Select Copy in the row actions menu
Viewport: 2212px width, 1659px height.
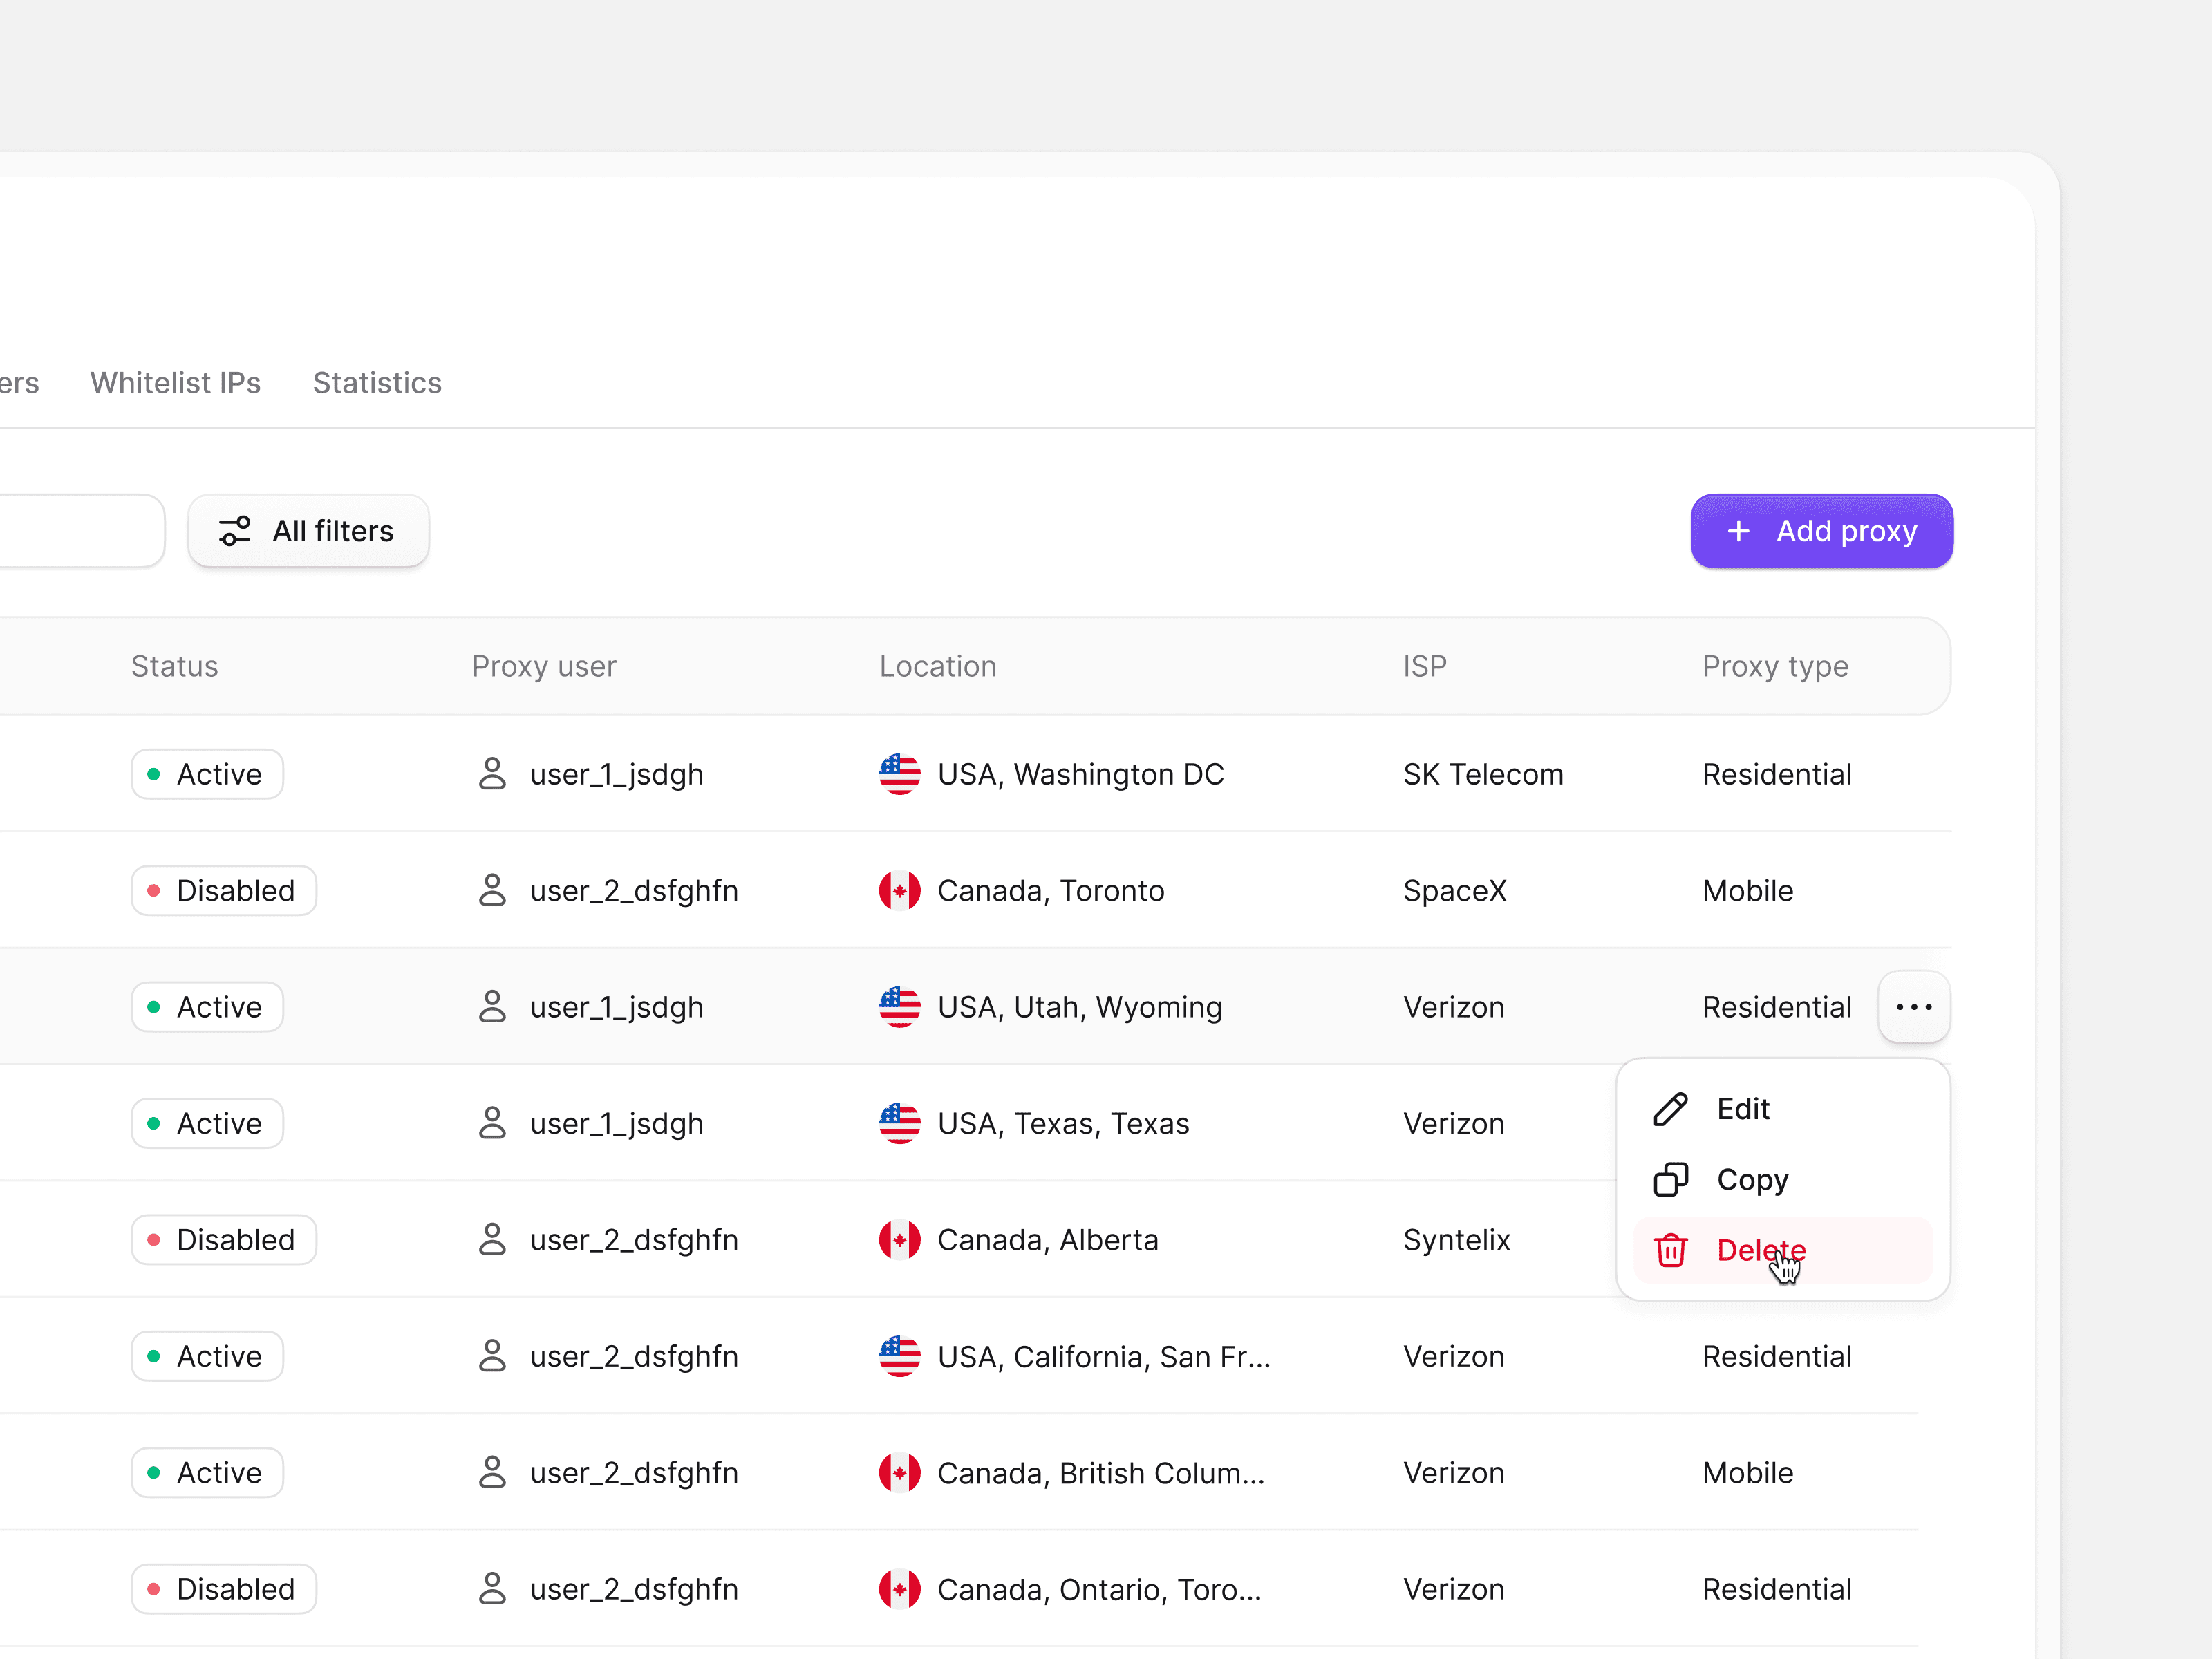[1752, 1180]
